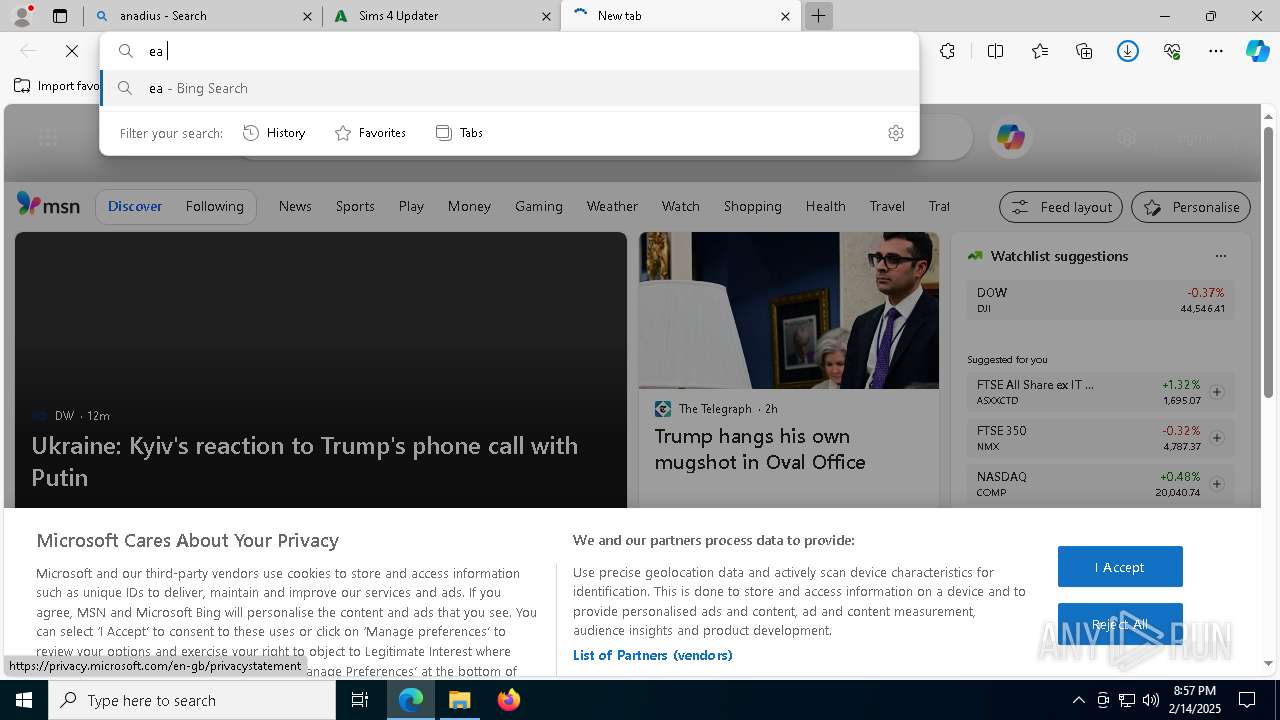Open Task View on the taskbar

360,700
